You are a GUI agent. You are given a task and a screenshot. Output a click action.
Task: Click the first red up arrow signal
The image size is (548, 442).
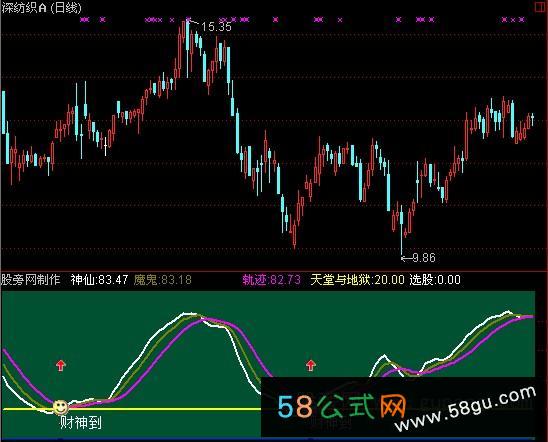click(61, 365)
